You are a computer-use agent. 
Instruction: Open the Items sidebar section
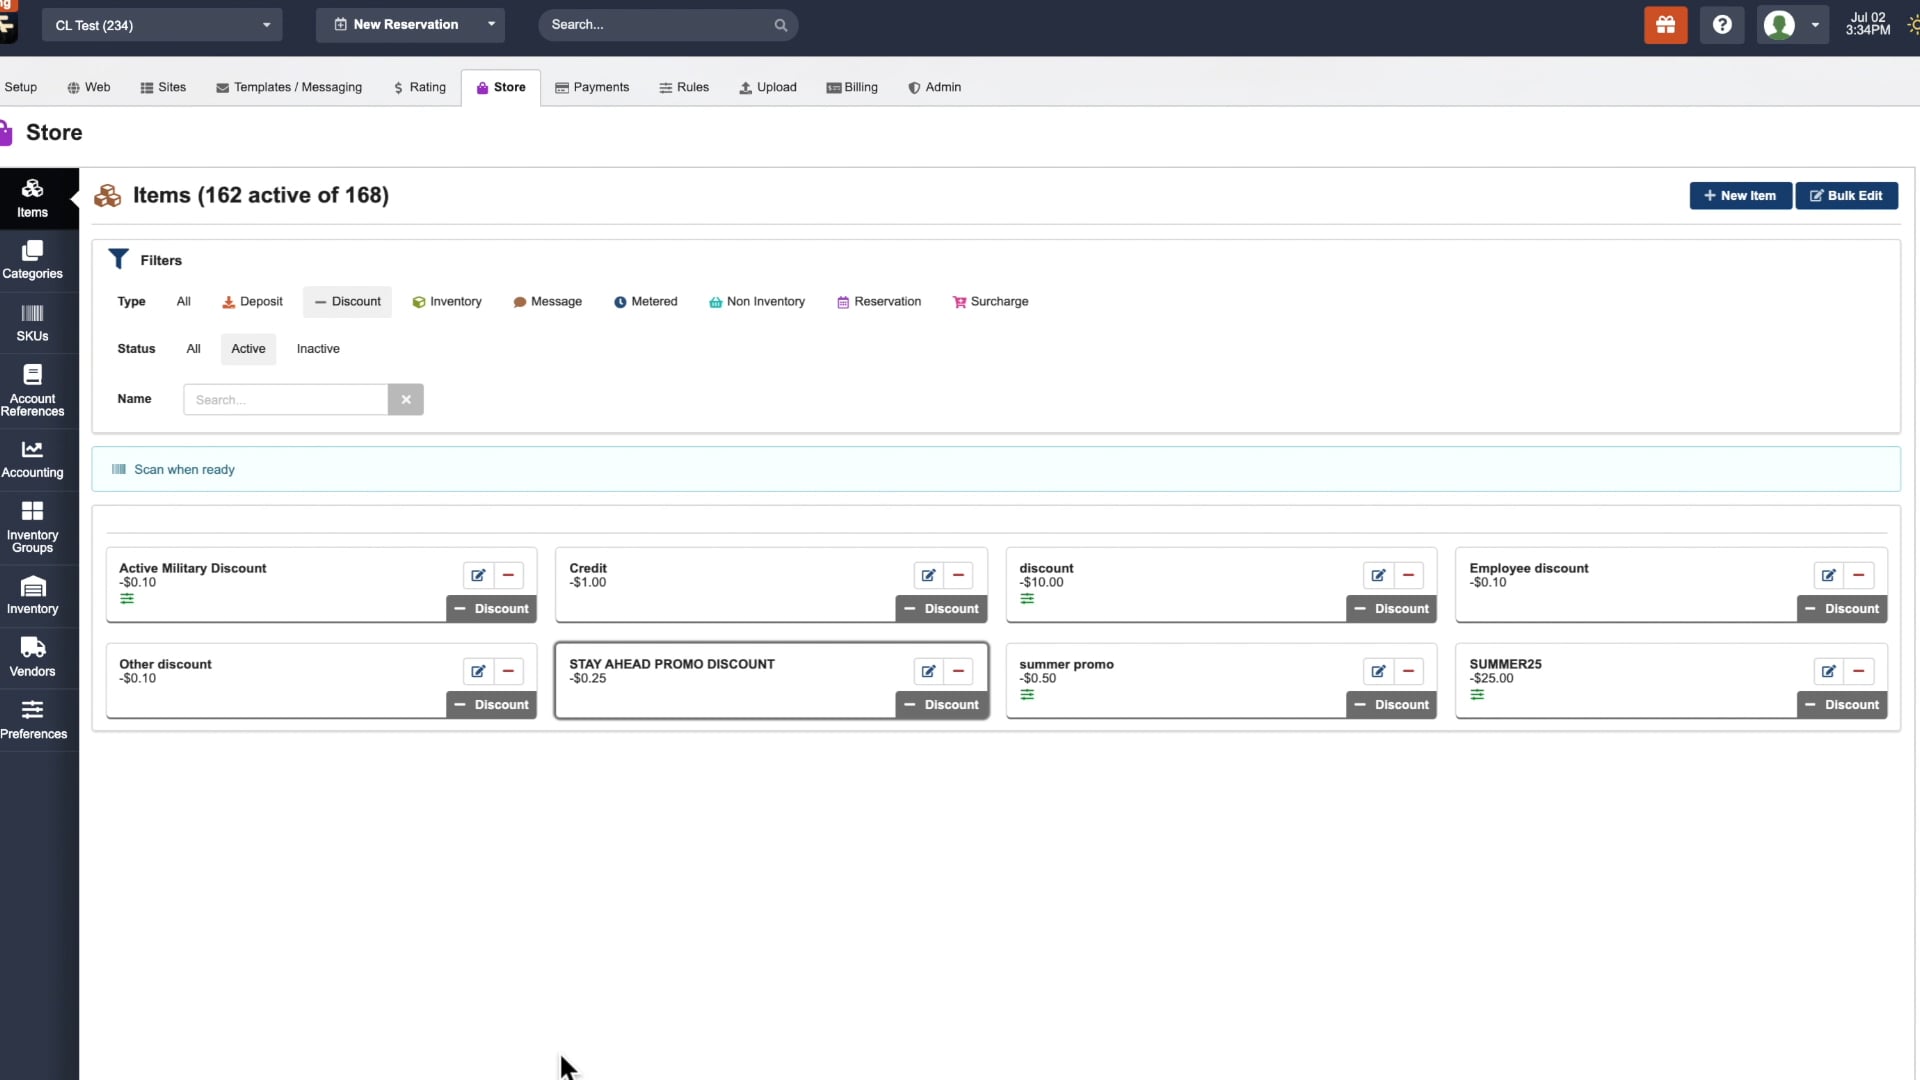point(33,197)
